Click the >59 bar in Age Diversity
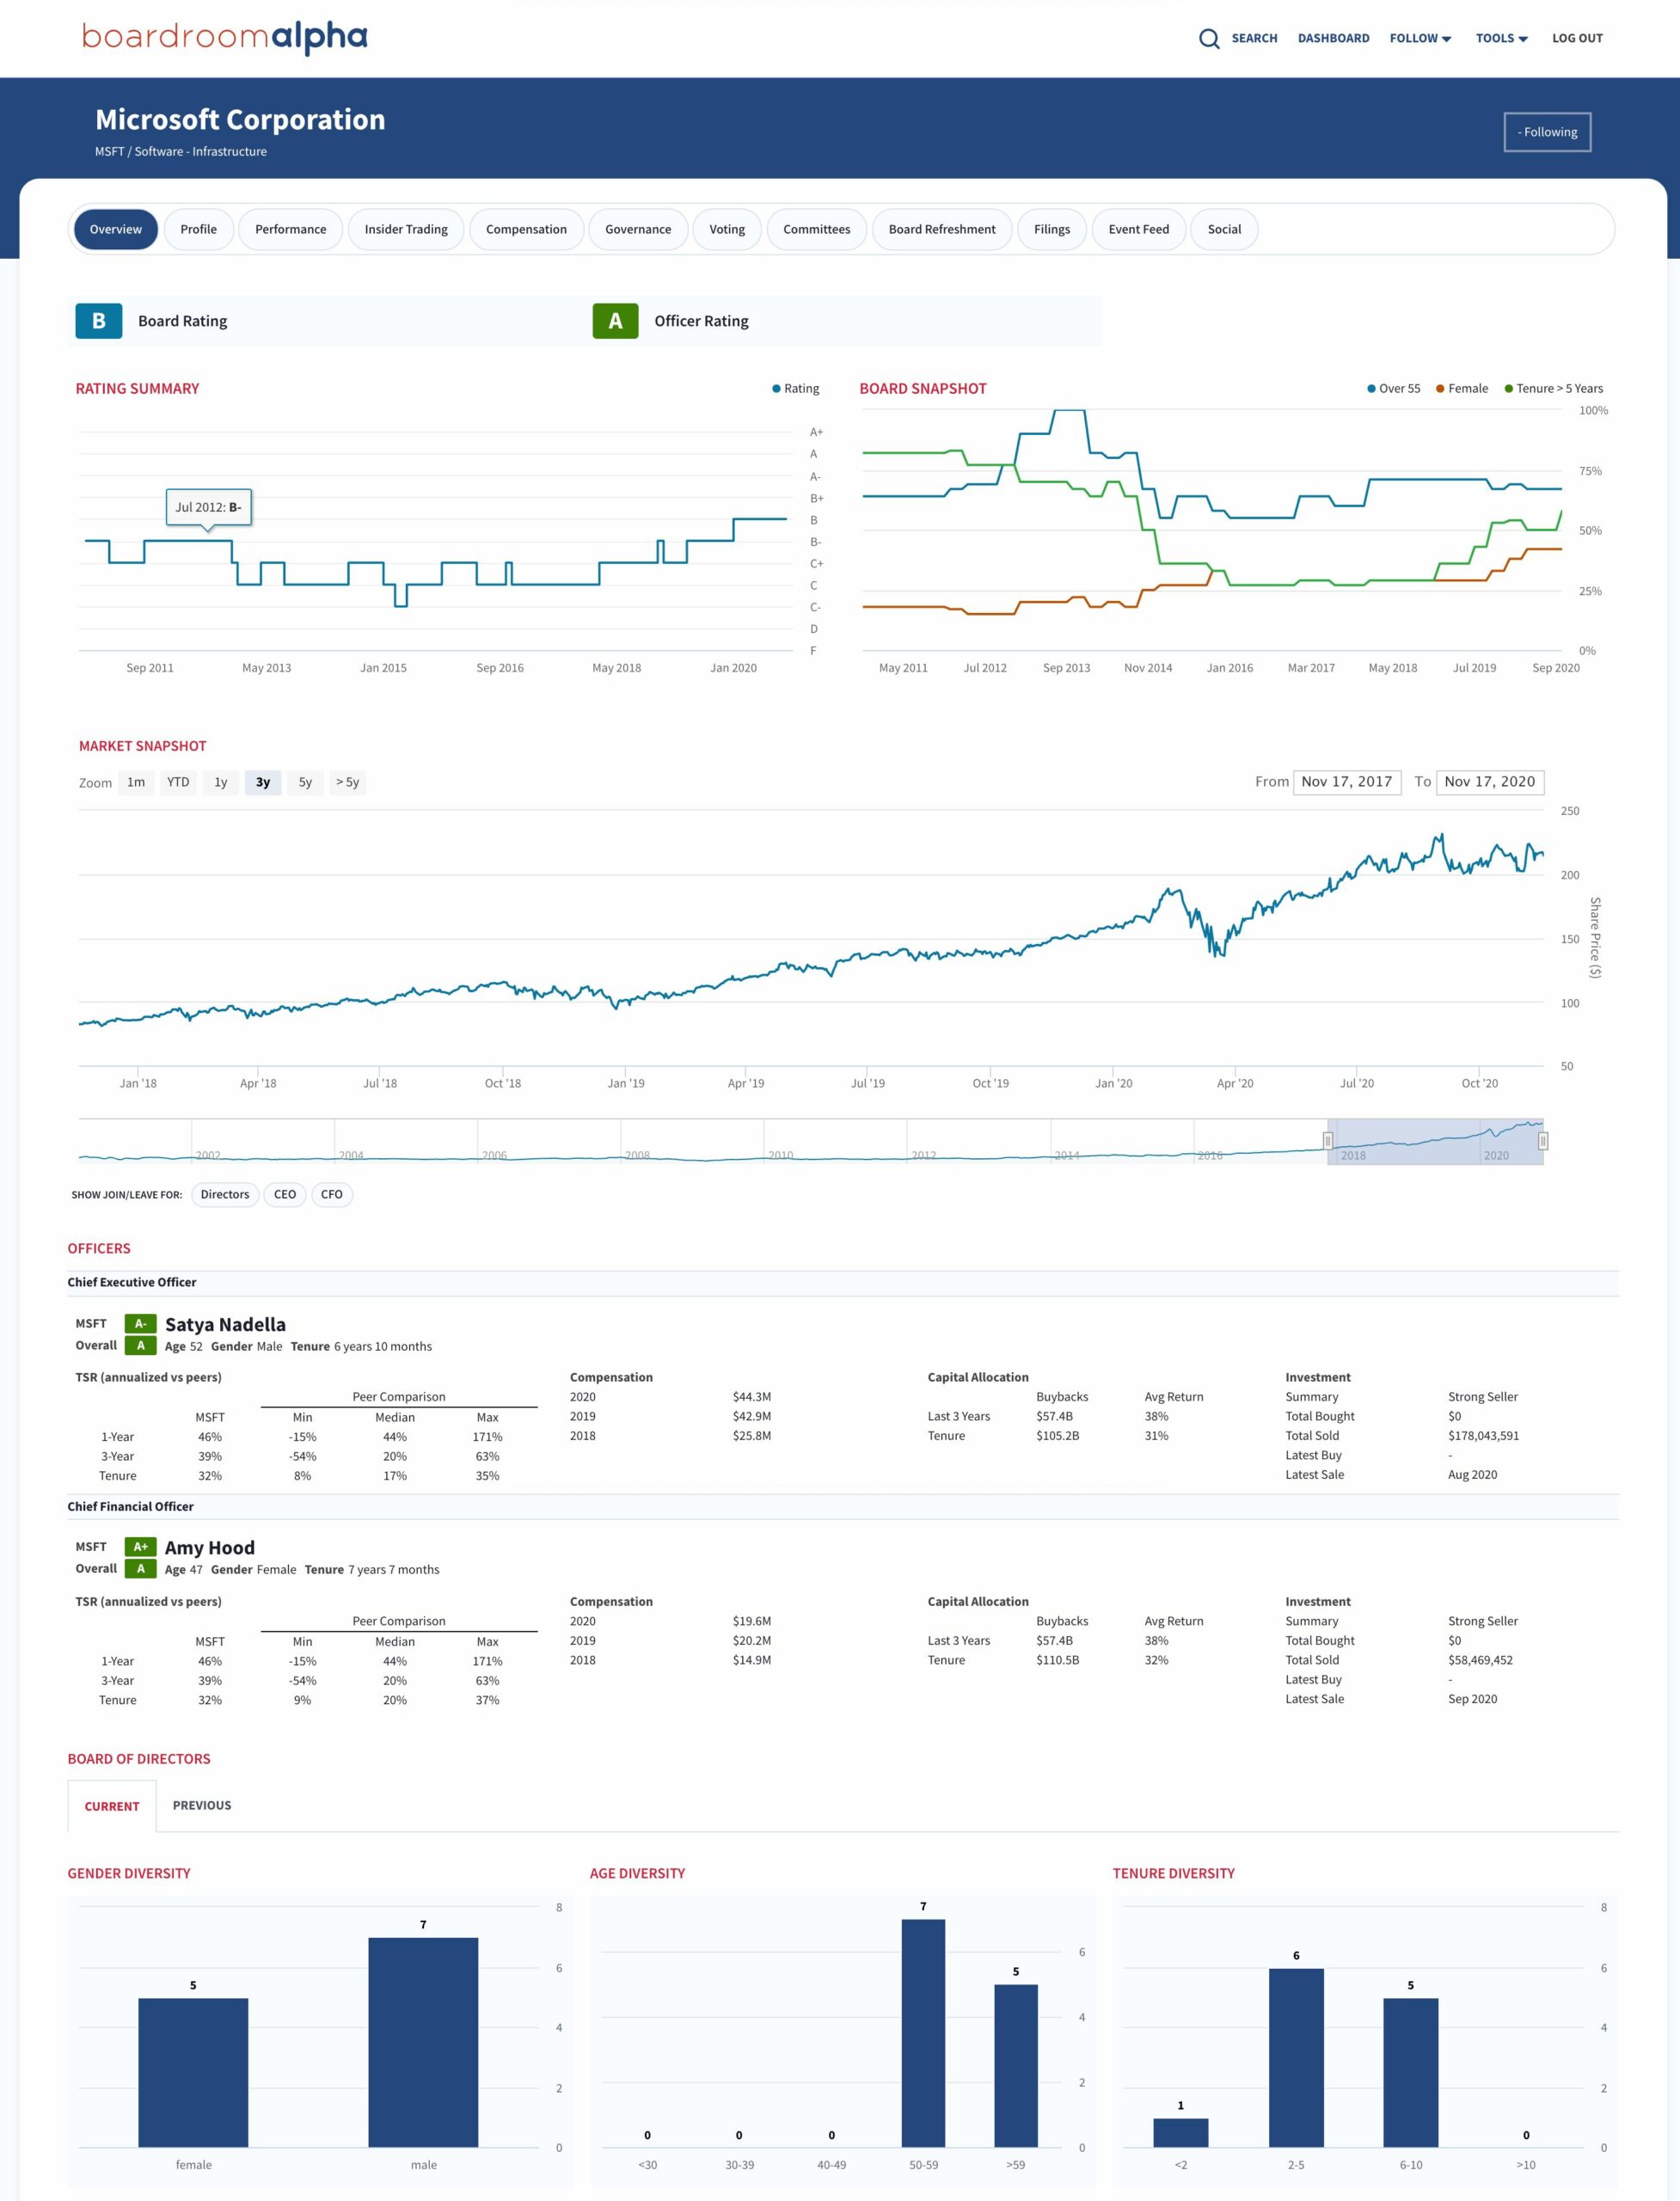 click(x=1016, y=2066)
